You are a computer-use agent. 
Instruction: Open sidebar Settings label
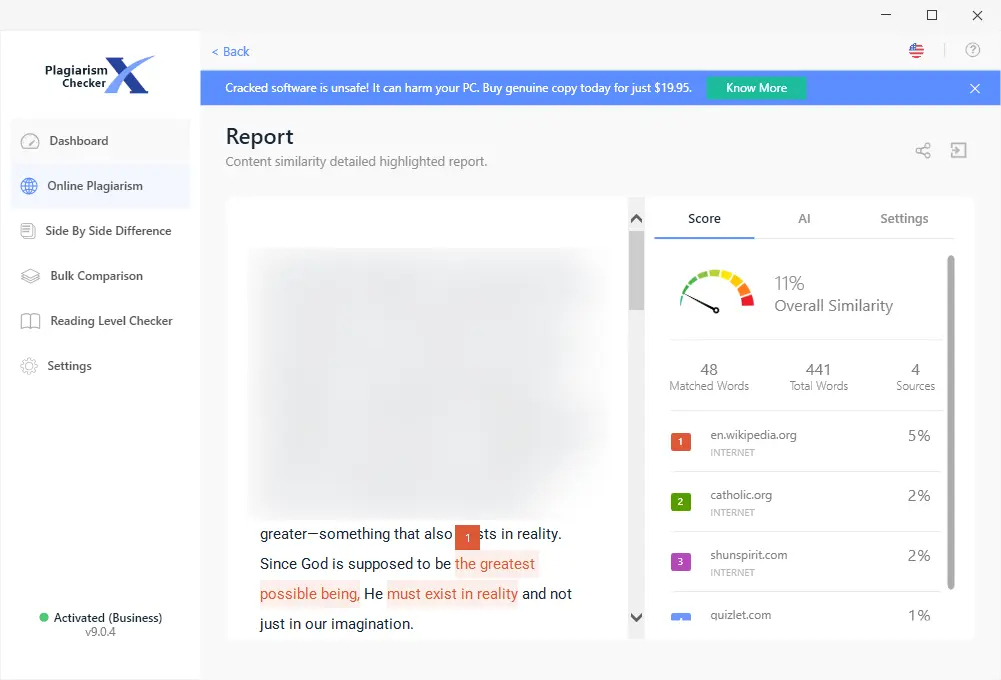[x=70, y=366]
